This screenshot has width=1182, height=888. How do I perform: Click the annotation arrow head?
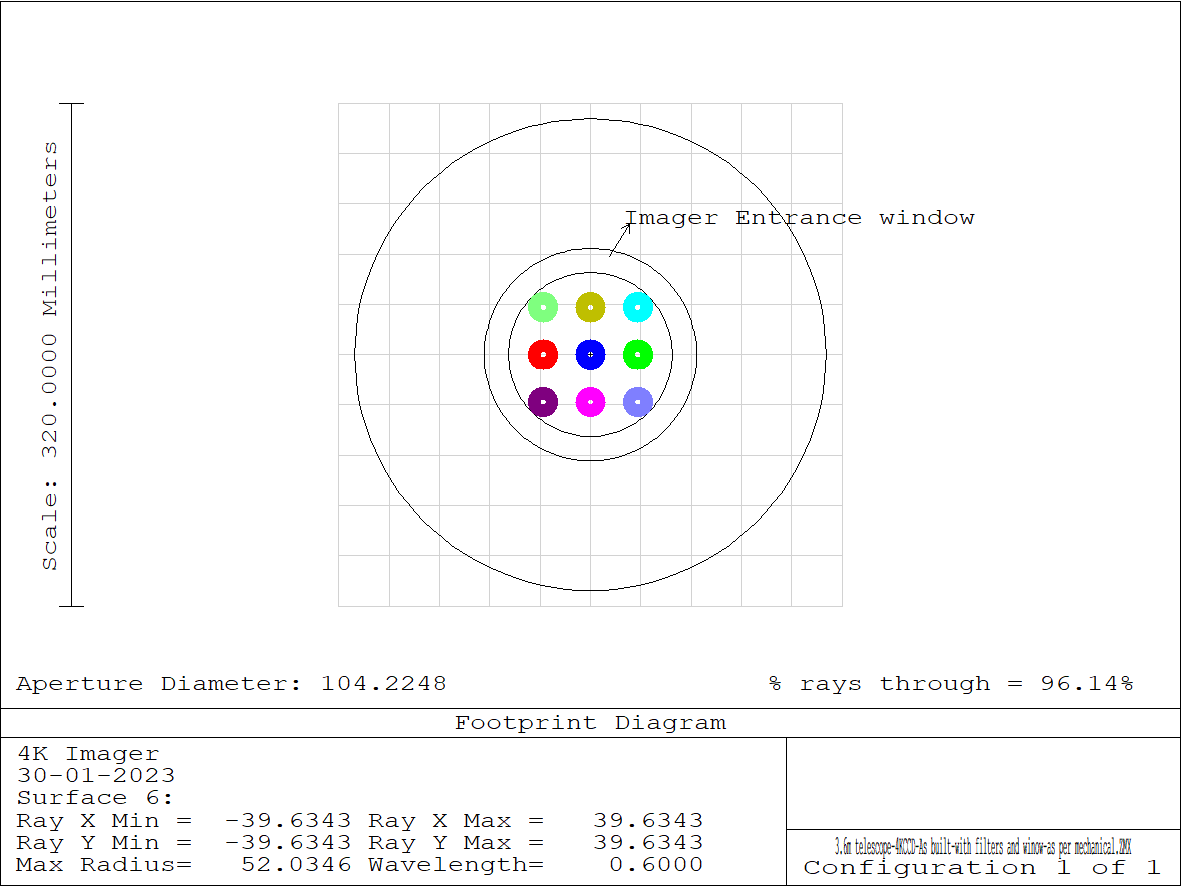[628, 225]
